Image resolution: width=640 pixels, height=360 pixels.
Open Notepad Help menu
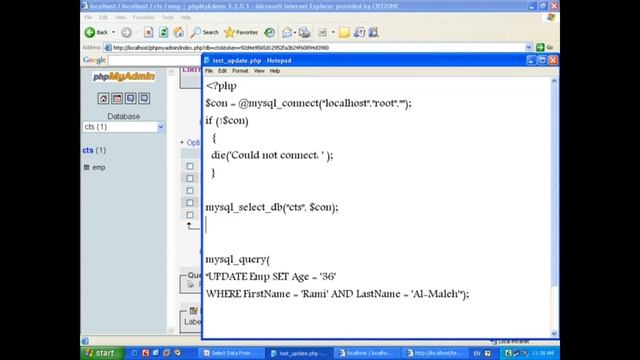(x=275, y=71)
